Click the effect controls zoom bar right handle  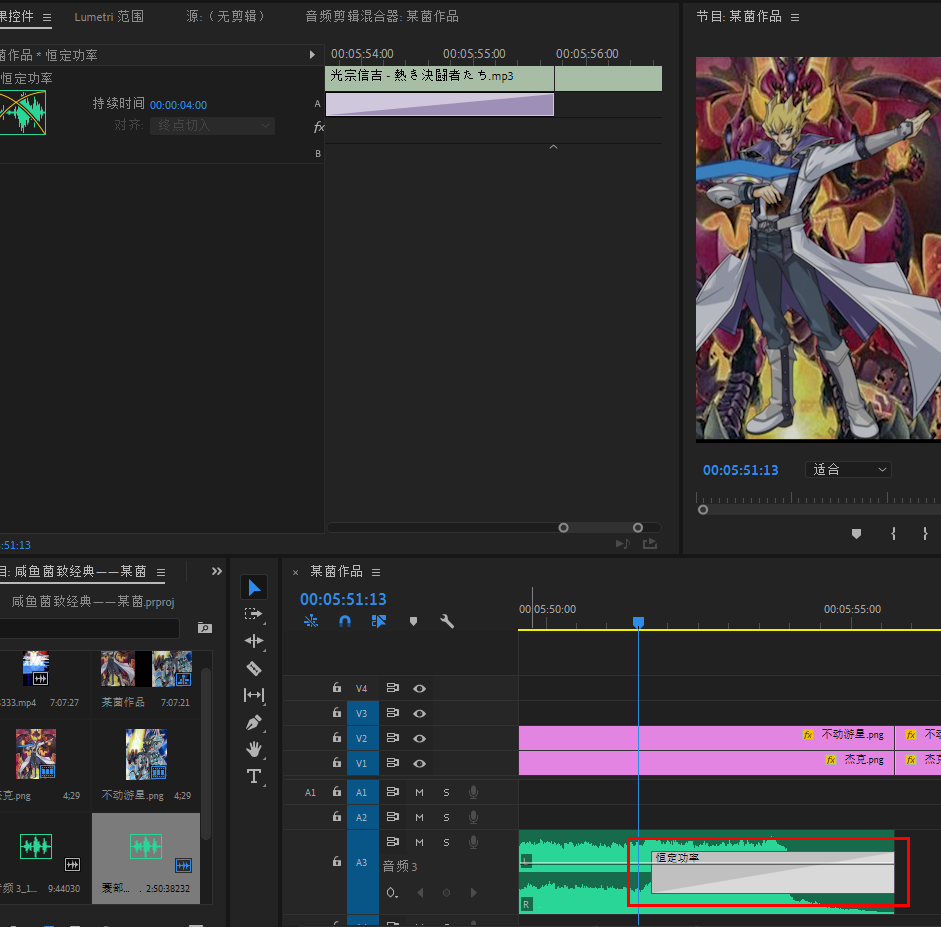coord(638,527)
